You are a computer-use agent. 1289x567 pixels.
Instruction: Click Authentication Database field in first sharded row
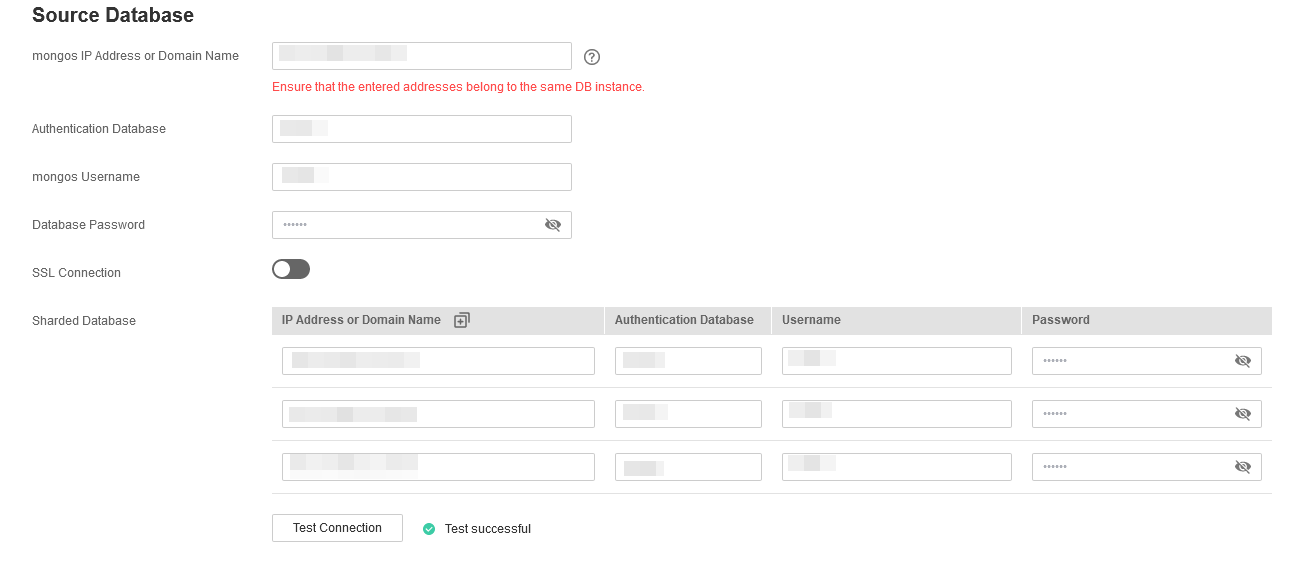pyautogui.click(x=688, y=361)
